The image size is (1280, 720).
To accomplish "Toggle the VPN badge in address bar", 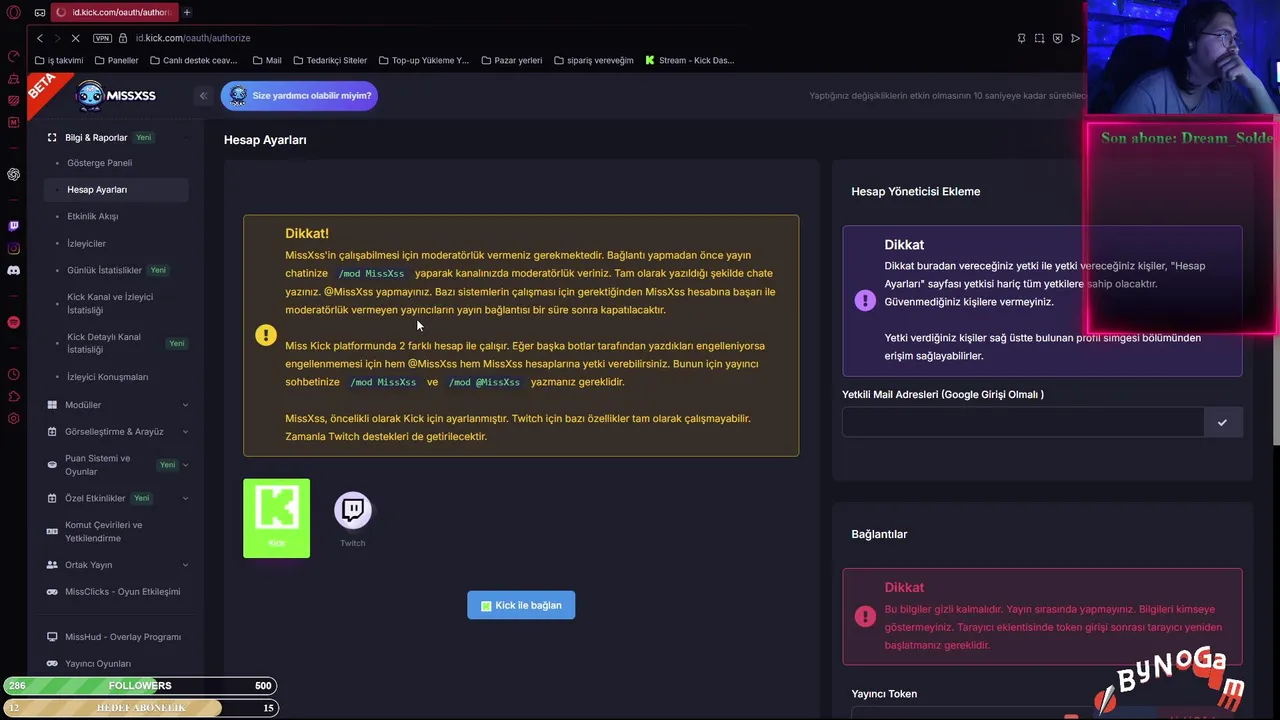I will (102, 38).
